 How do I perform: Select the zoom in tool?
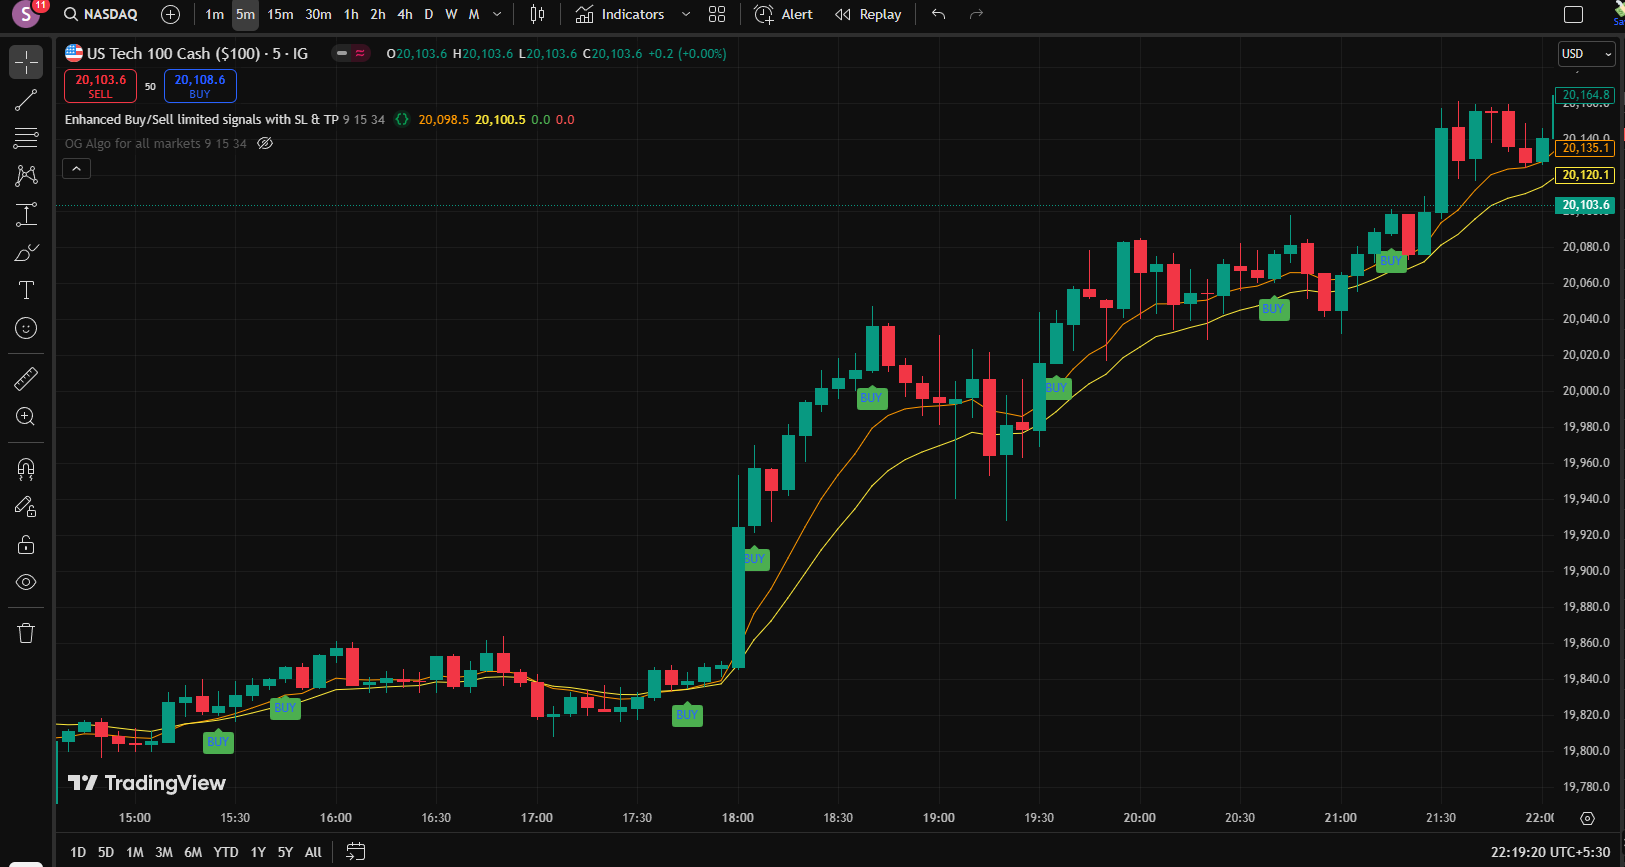[26, 416]
